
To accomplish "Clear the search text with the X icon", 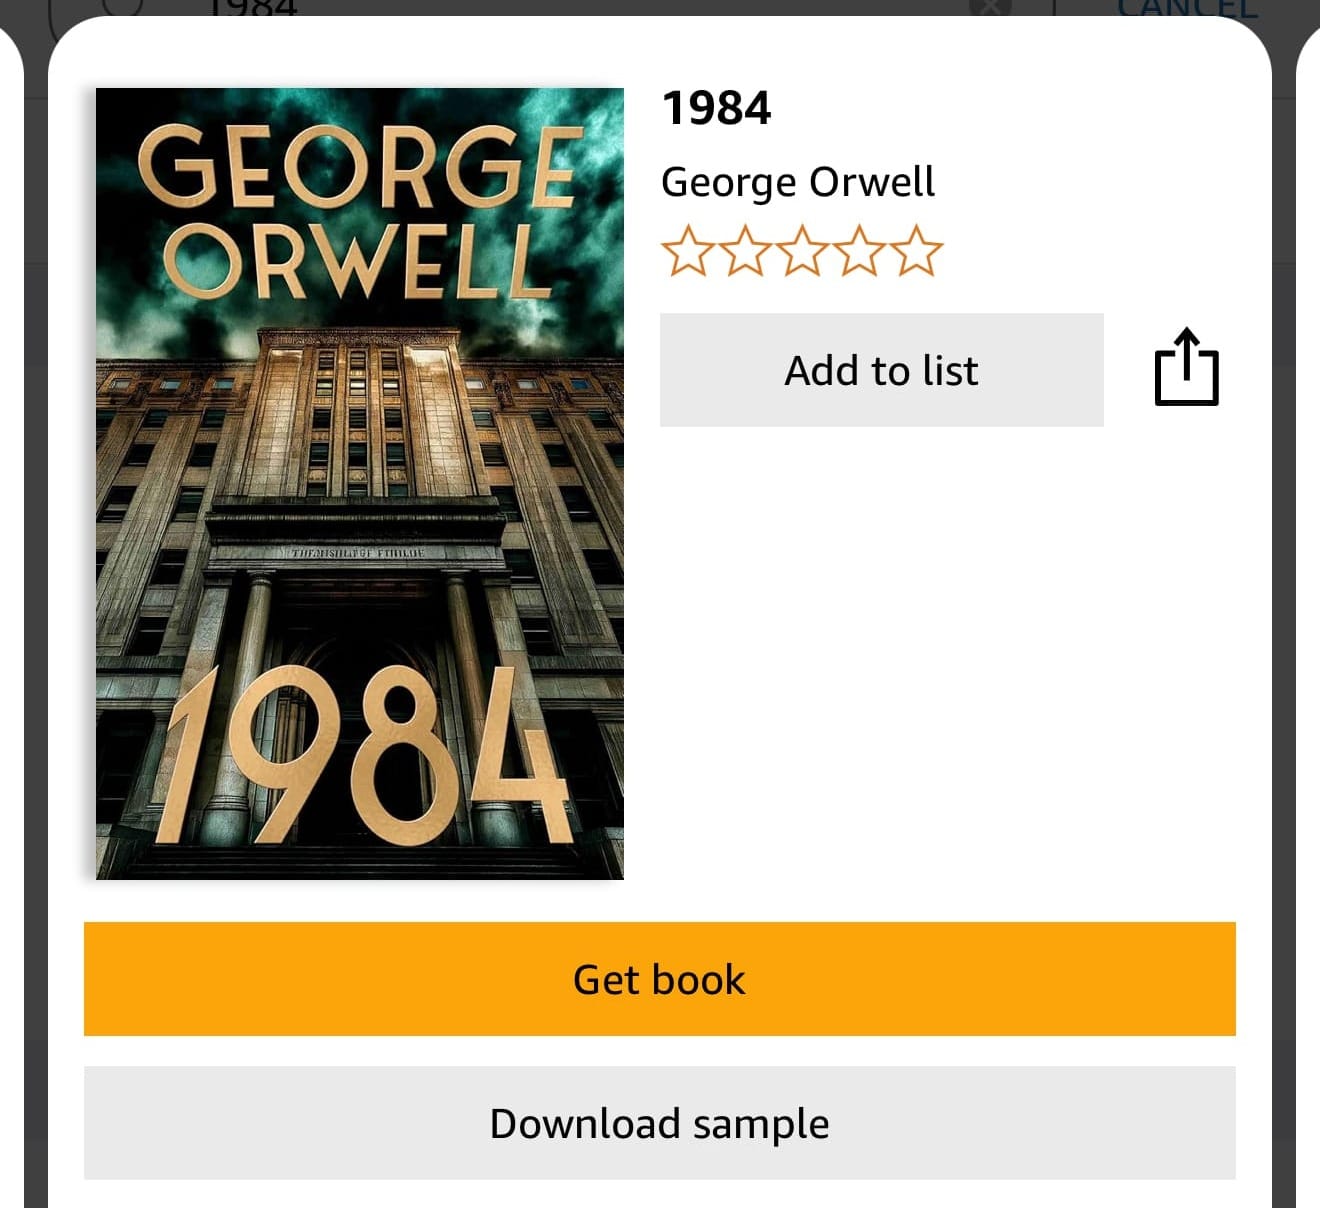I will tap(990, 6).
